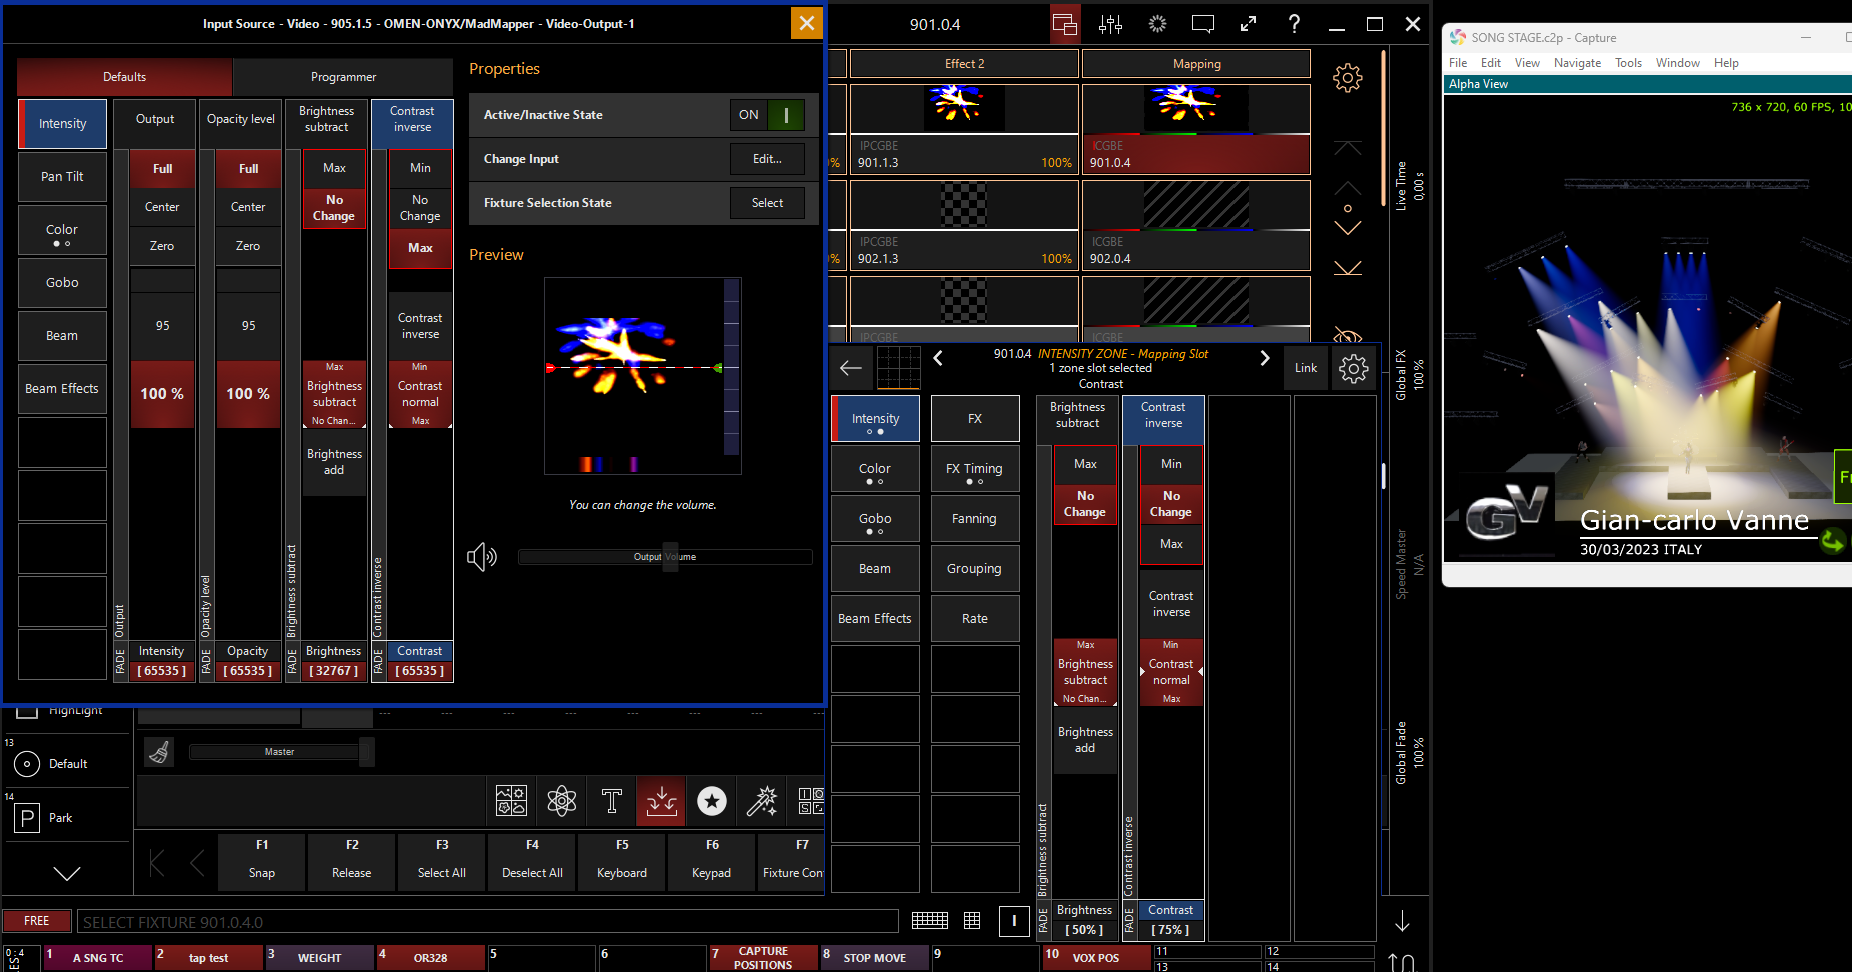Toggle Active/Inactive State ON switch

(x=767, y=115)
